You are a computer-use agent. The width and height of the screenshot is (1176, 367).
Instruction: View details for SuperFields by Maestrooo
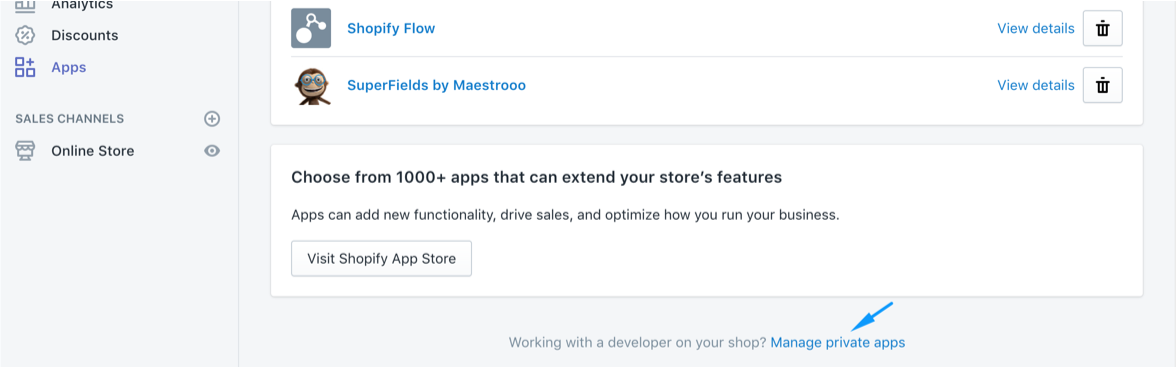click(x=1036, y=86)
